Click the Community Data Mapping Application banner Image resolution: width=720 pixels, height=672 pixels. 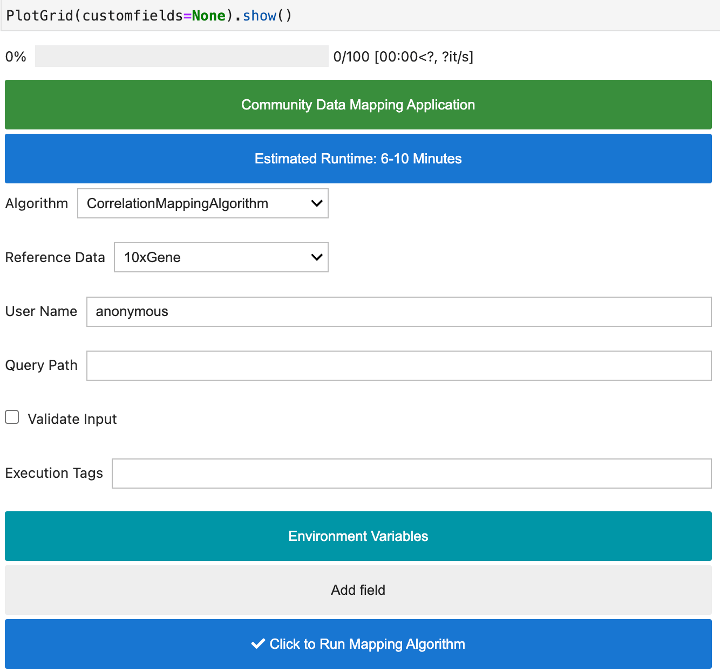(358, 105)
